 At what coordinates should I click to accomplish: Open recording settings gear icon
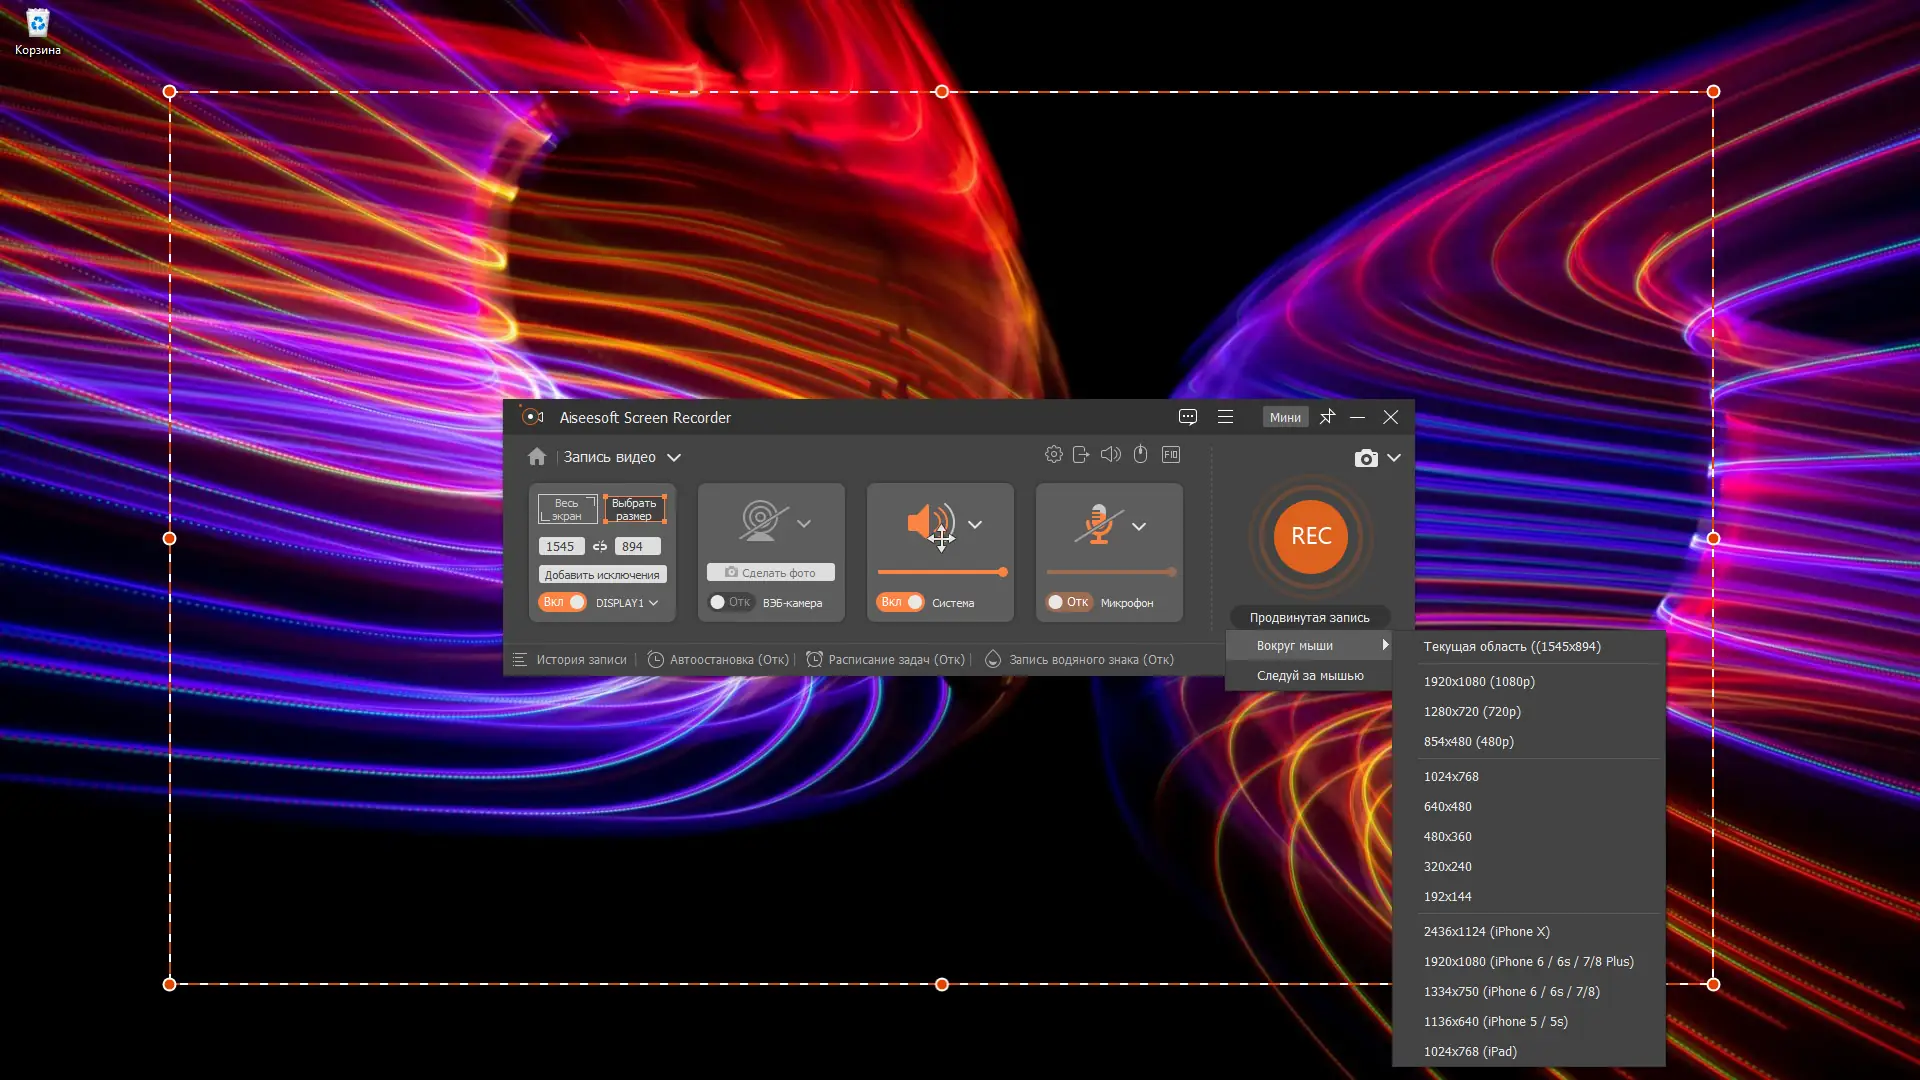(1053, 455)
